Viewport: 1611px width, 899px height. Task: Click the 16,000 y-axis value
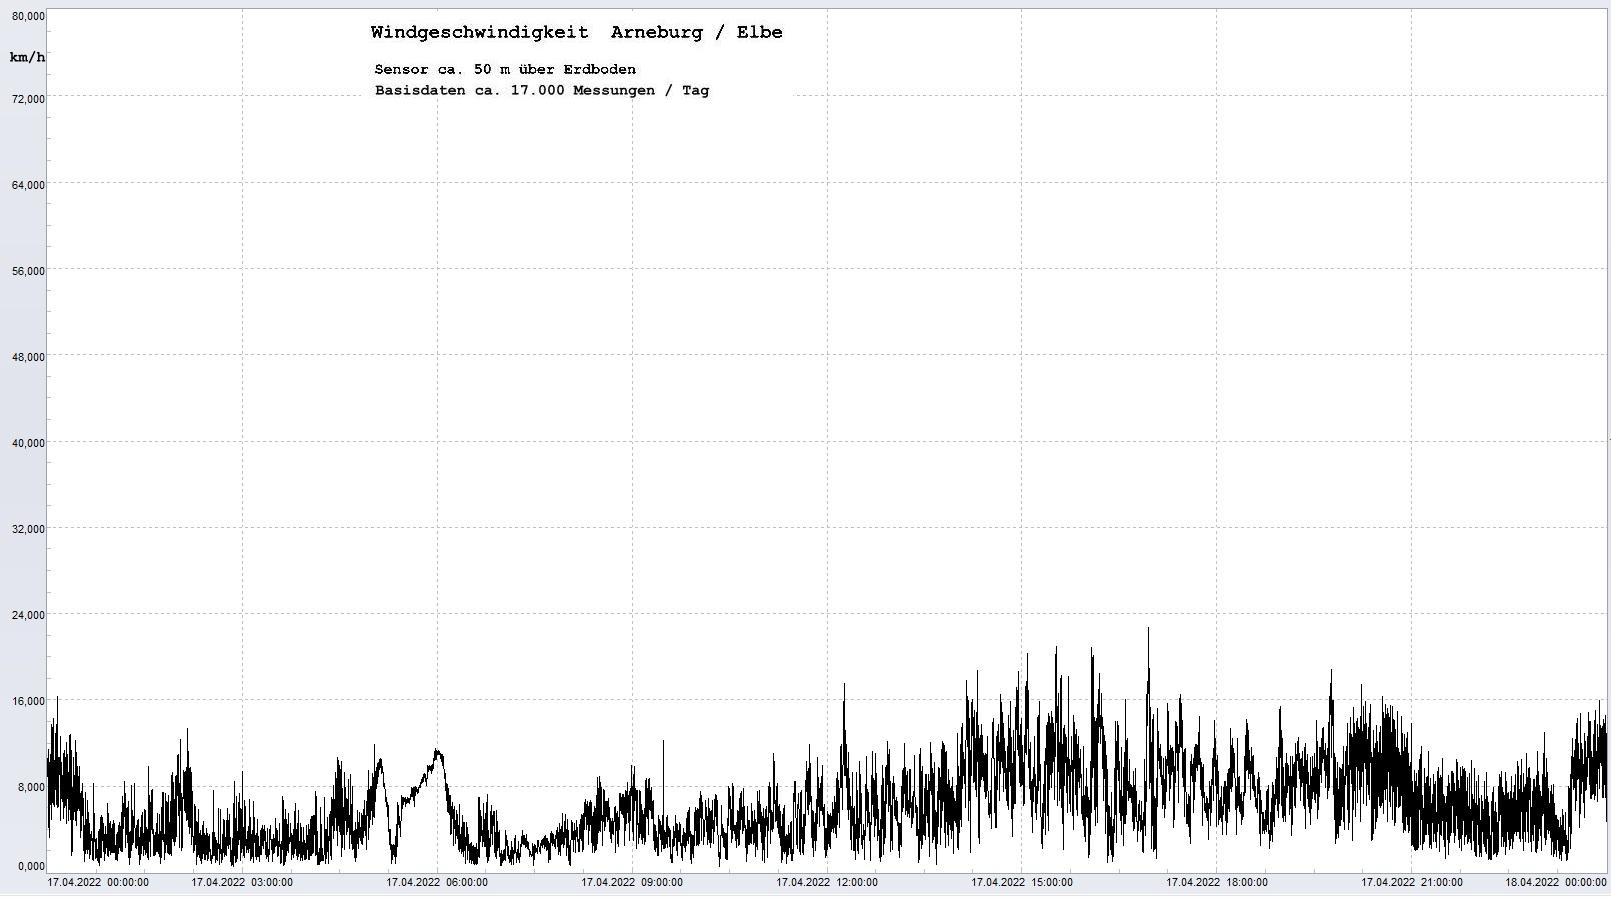(28, 701)
